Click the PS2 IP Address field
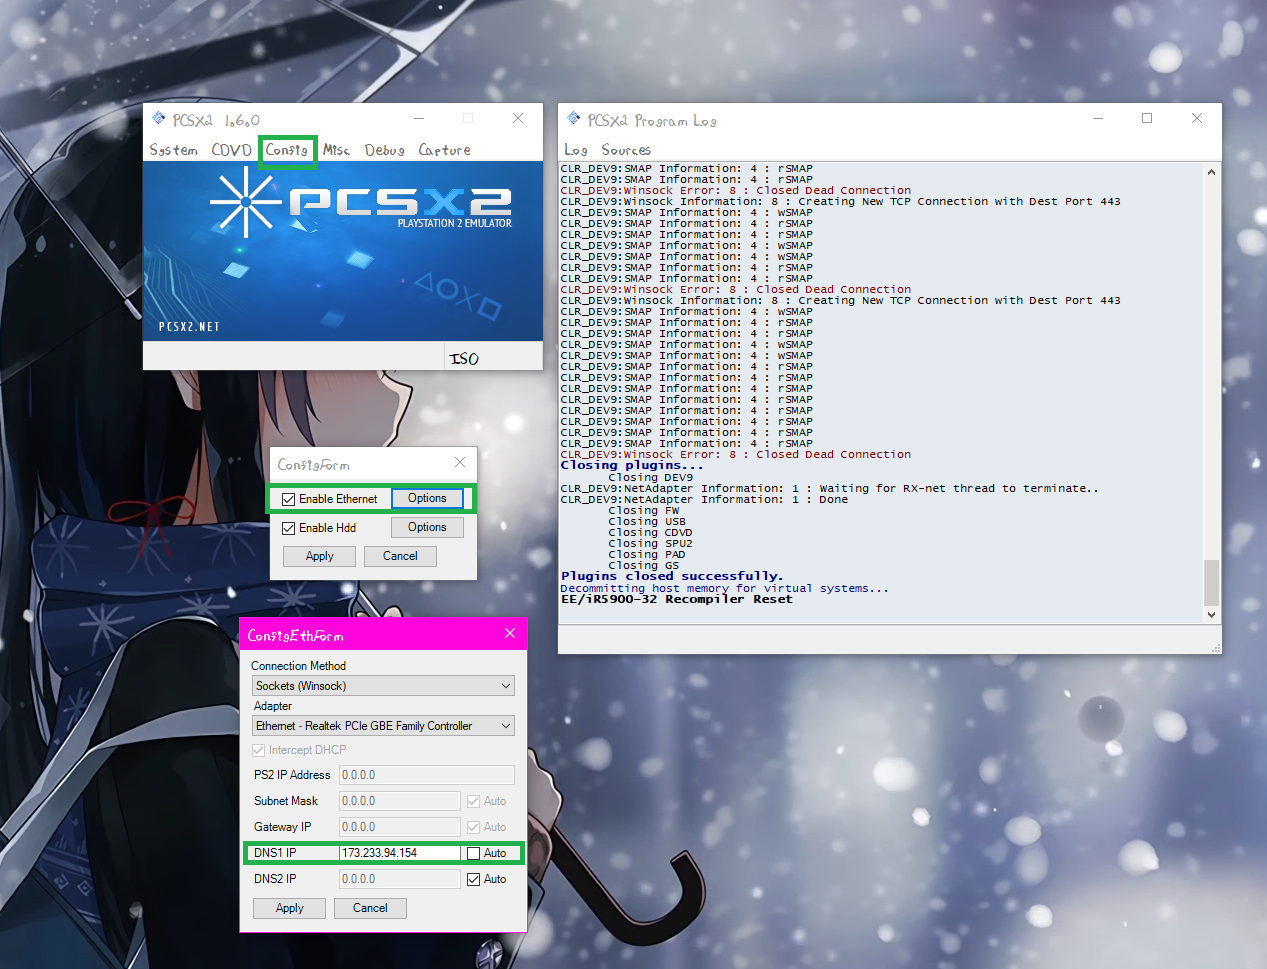Screen dimensions: 1267x969 427,775
